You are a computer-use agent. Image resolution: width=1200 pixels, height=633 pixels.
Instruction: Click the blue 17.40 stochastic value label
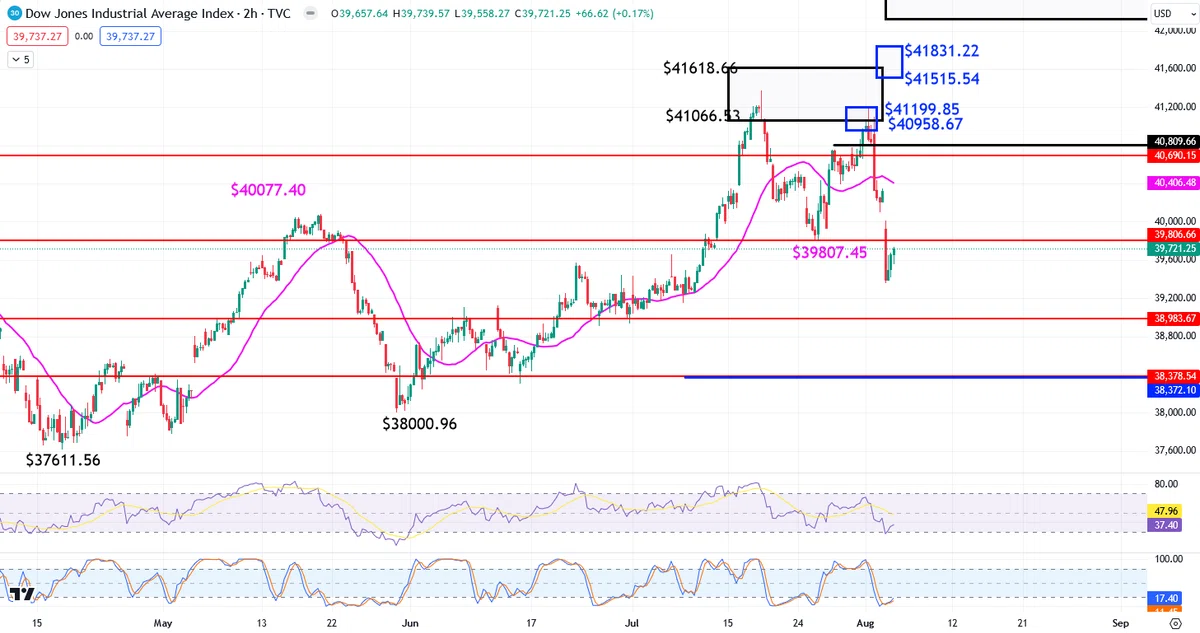tap(1164, 597)
